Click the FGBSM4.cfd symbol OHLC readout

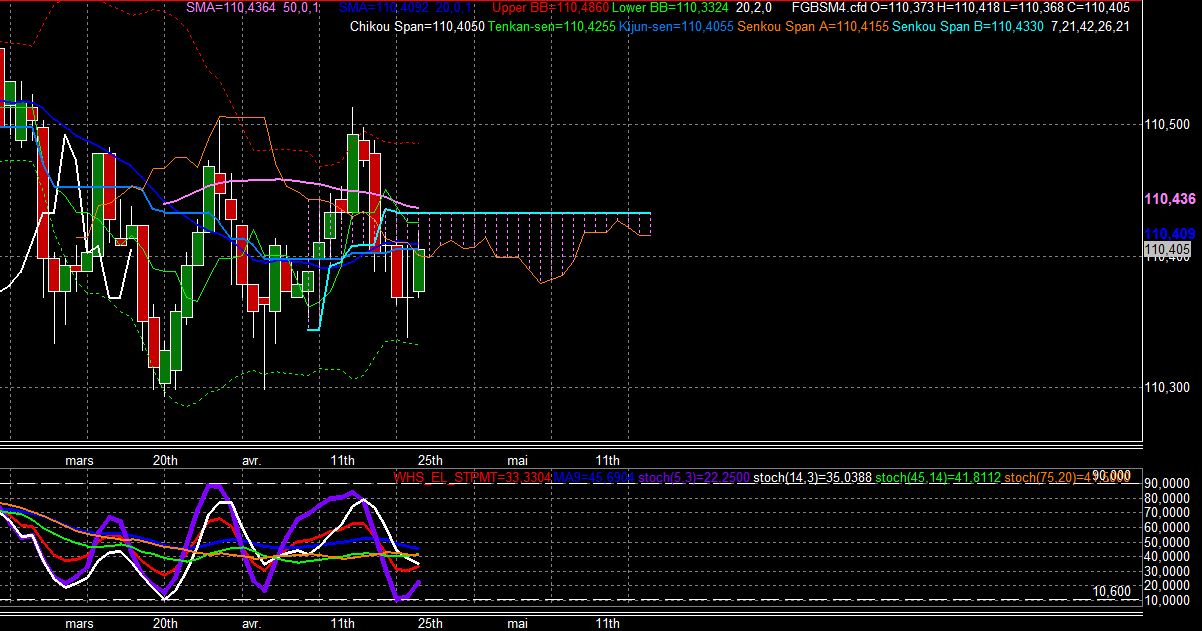pos(961,8)
